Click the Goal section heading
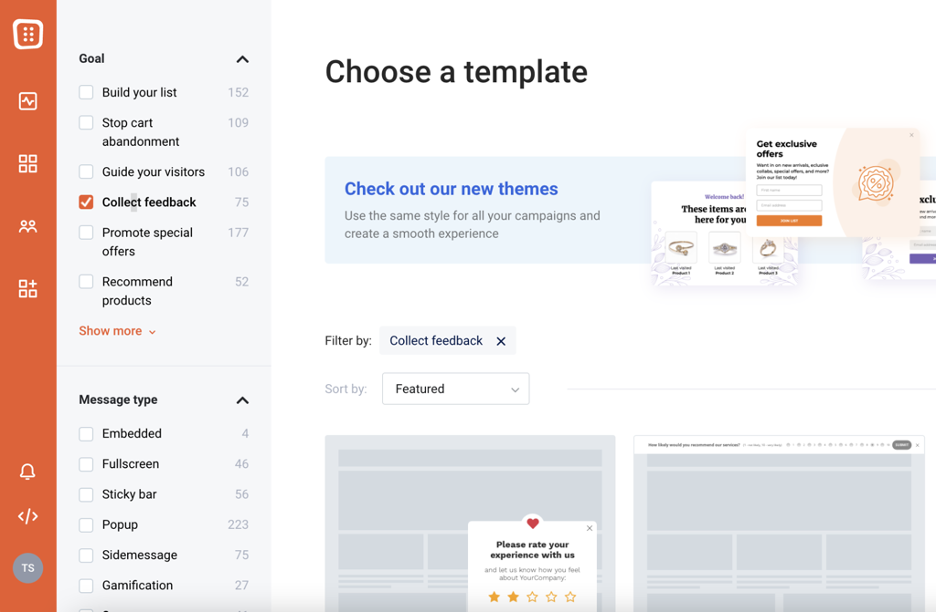 pyautogui.click(x=91, y=59)
